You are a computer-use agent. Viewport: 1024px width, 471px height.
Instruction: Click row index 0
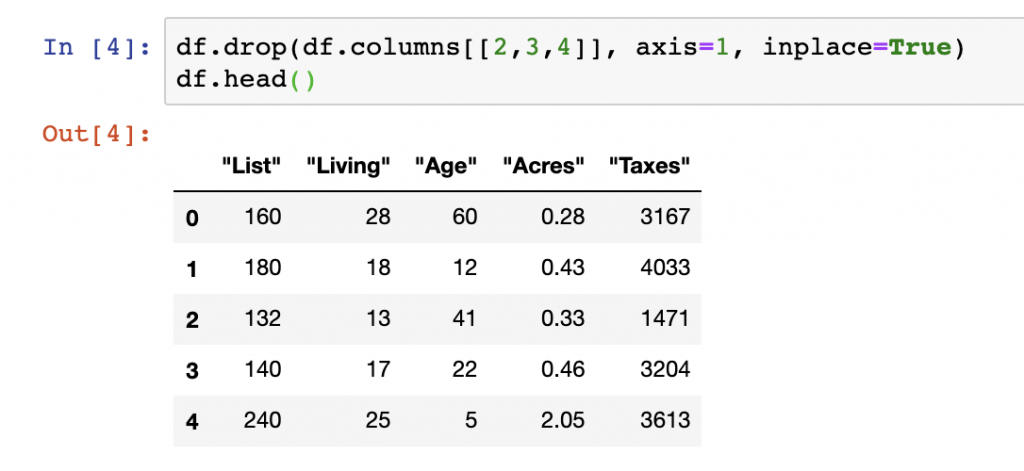191,218
